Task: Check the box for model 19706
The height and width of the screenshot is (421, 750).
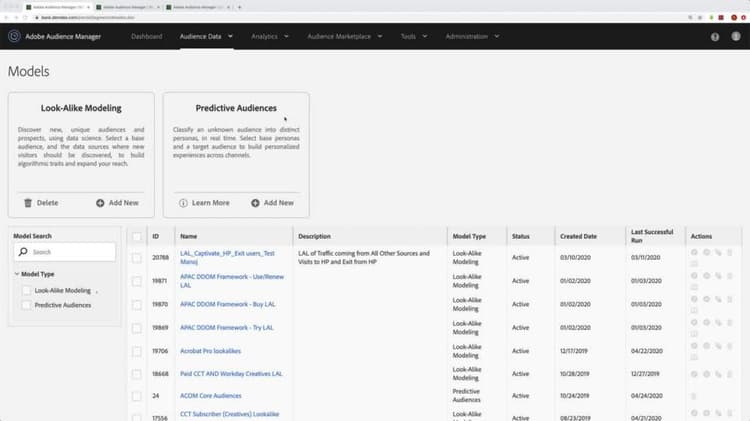Action: coord(137,352)
